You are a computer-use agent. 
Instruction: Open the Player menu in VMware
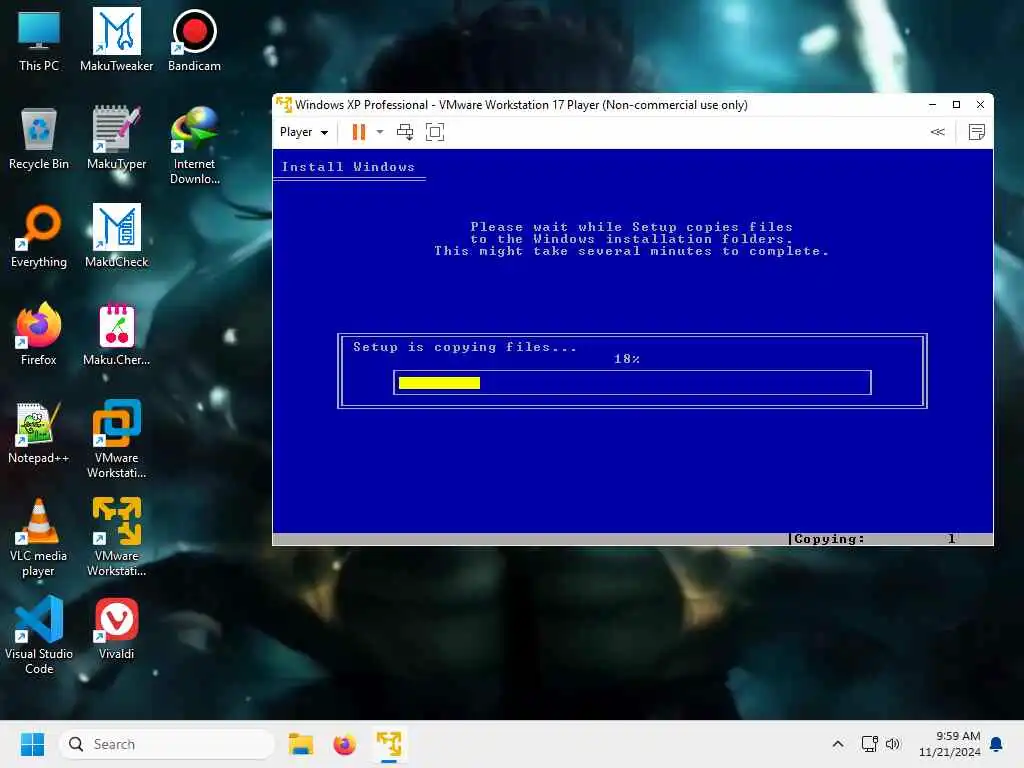click(x=304, y=132)
